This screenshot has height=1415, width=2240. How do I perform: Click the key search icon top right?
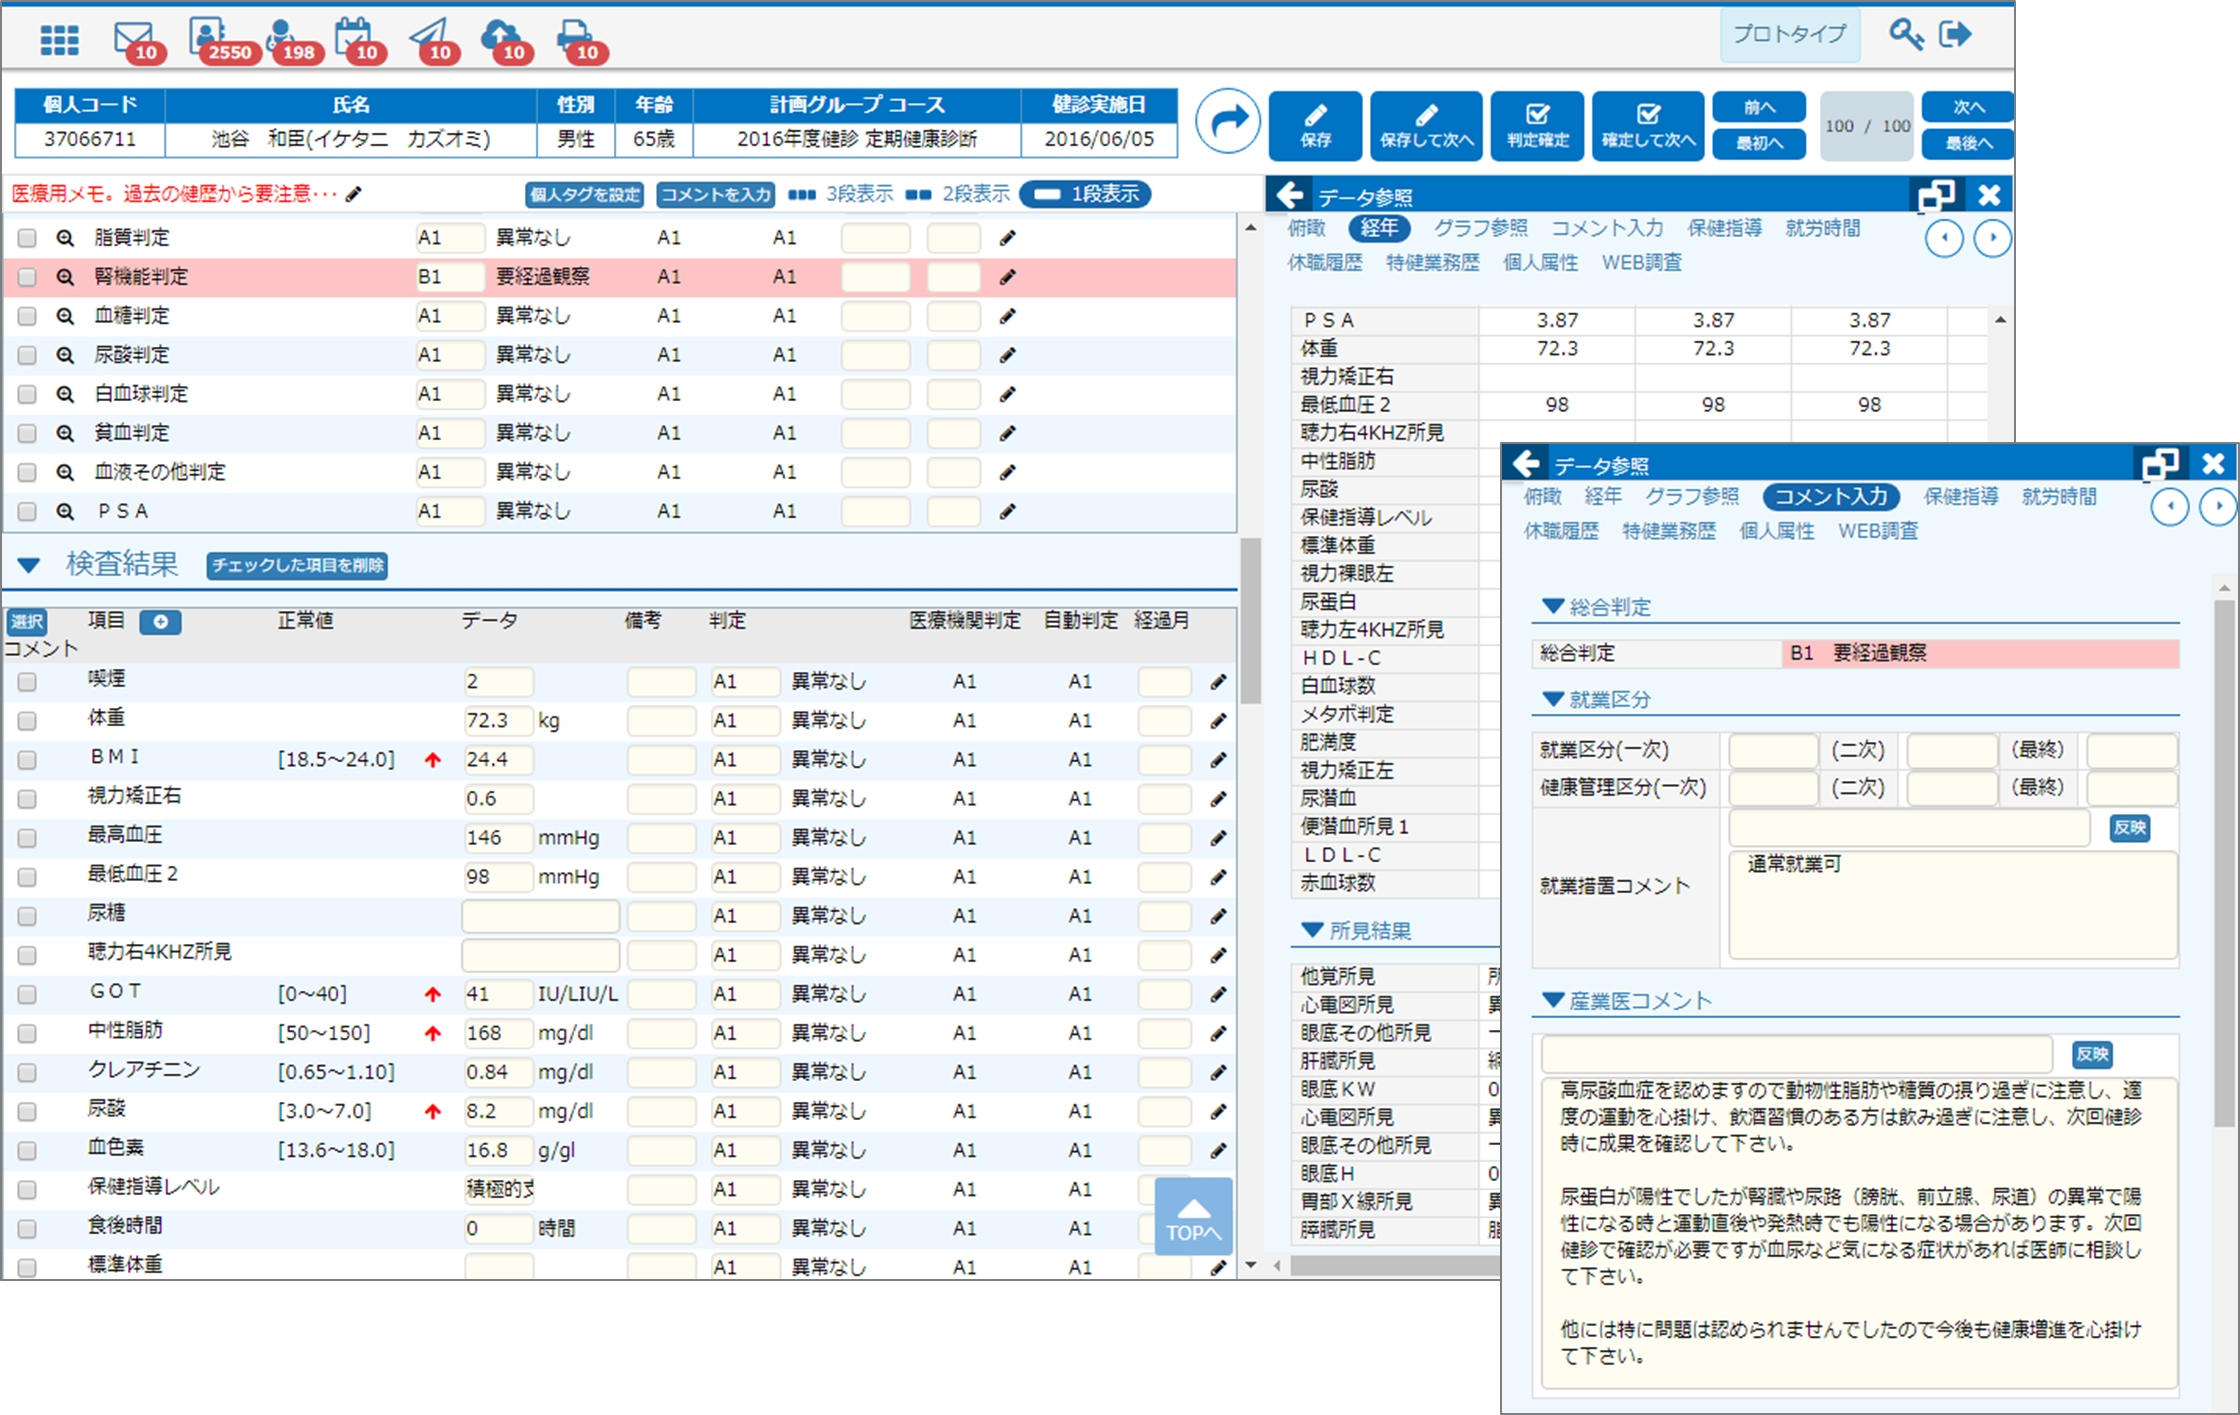[1906, 35]
